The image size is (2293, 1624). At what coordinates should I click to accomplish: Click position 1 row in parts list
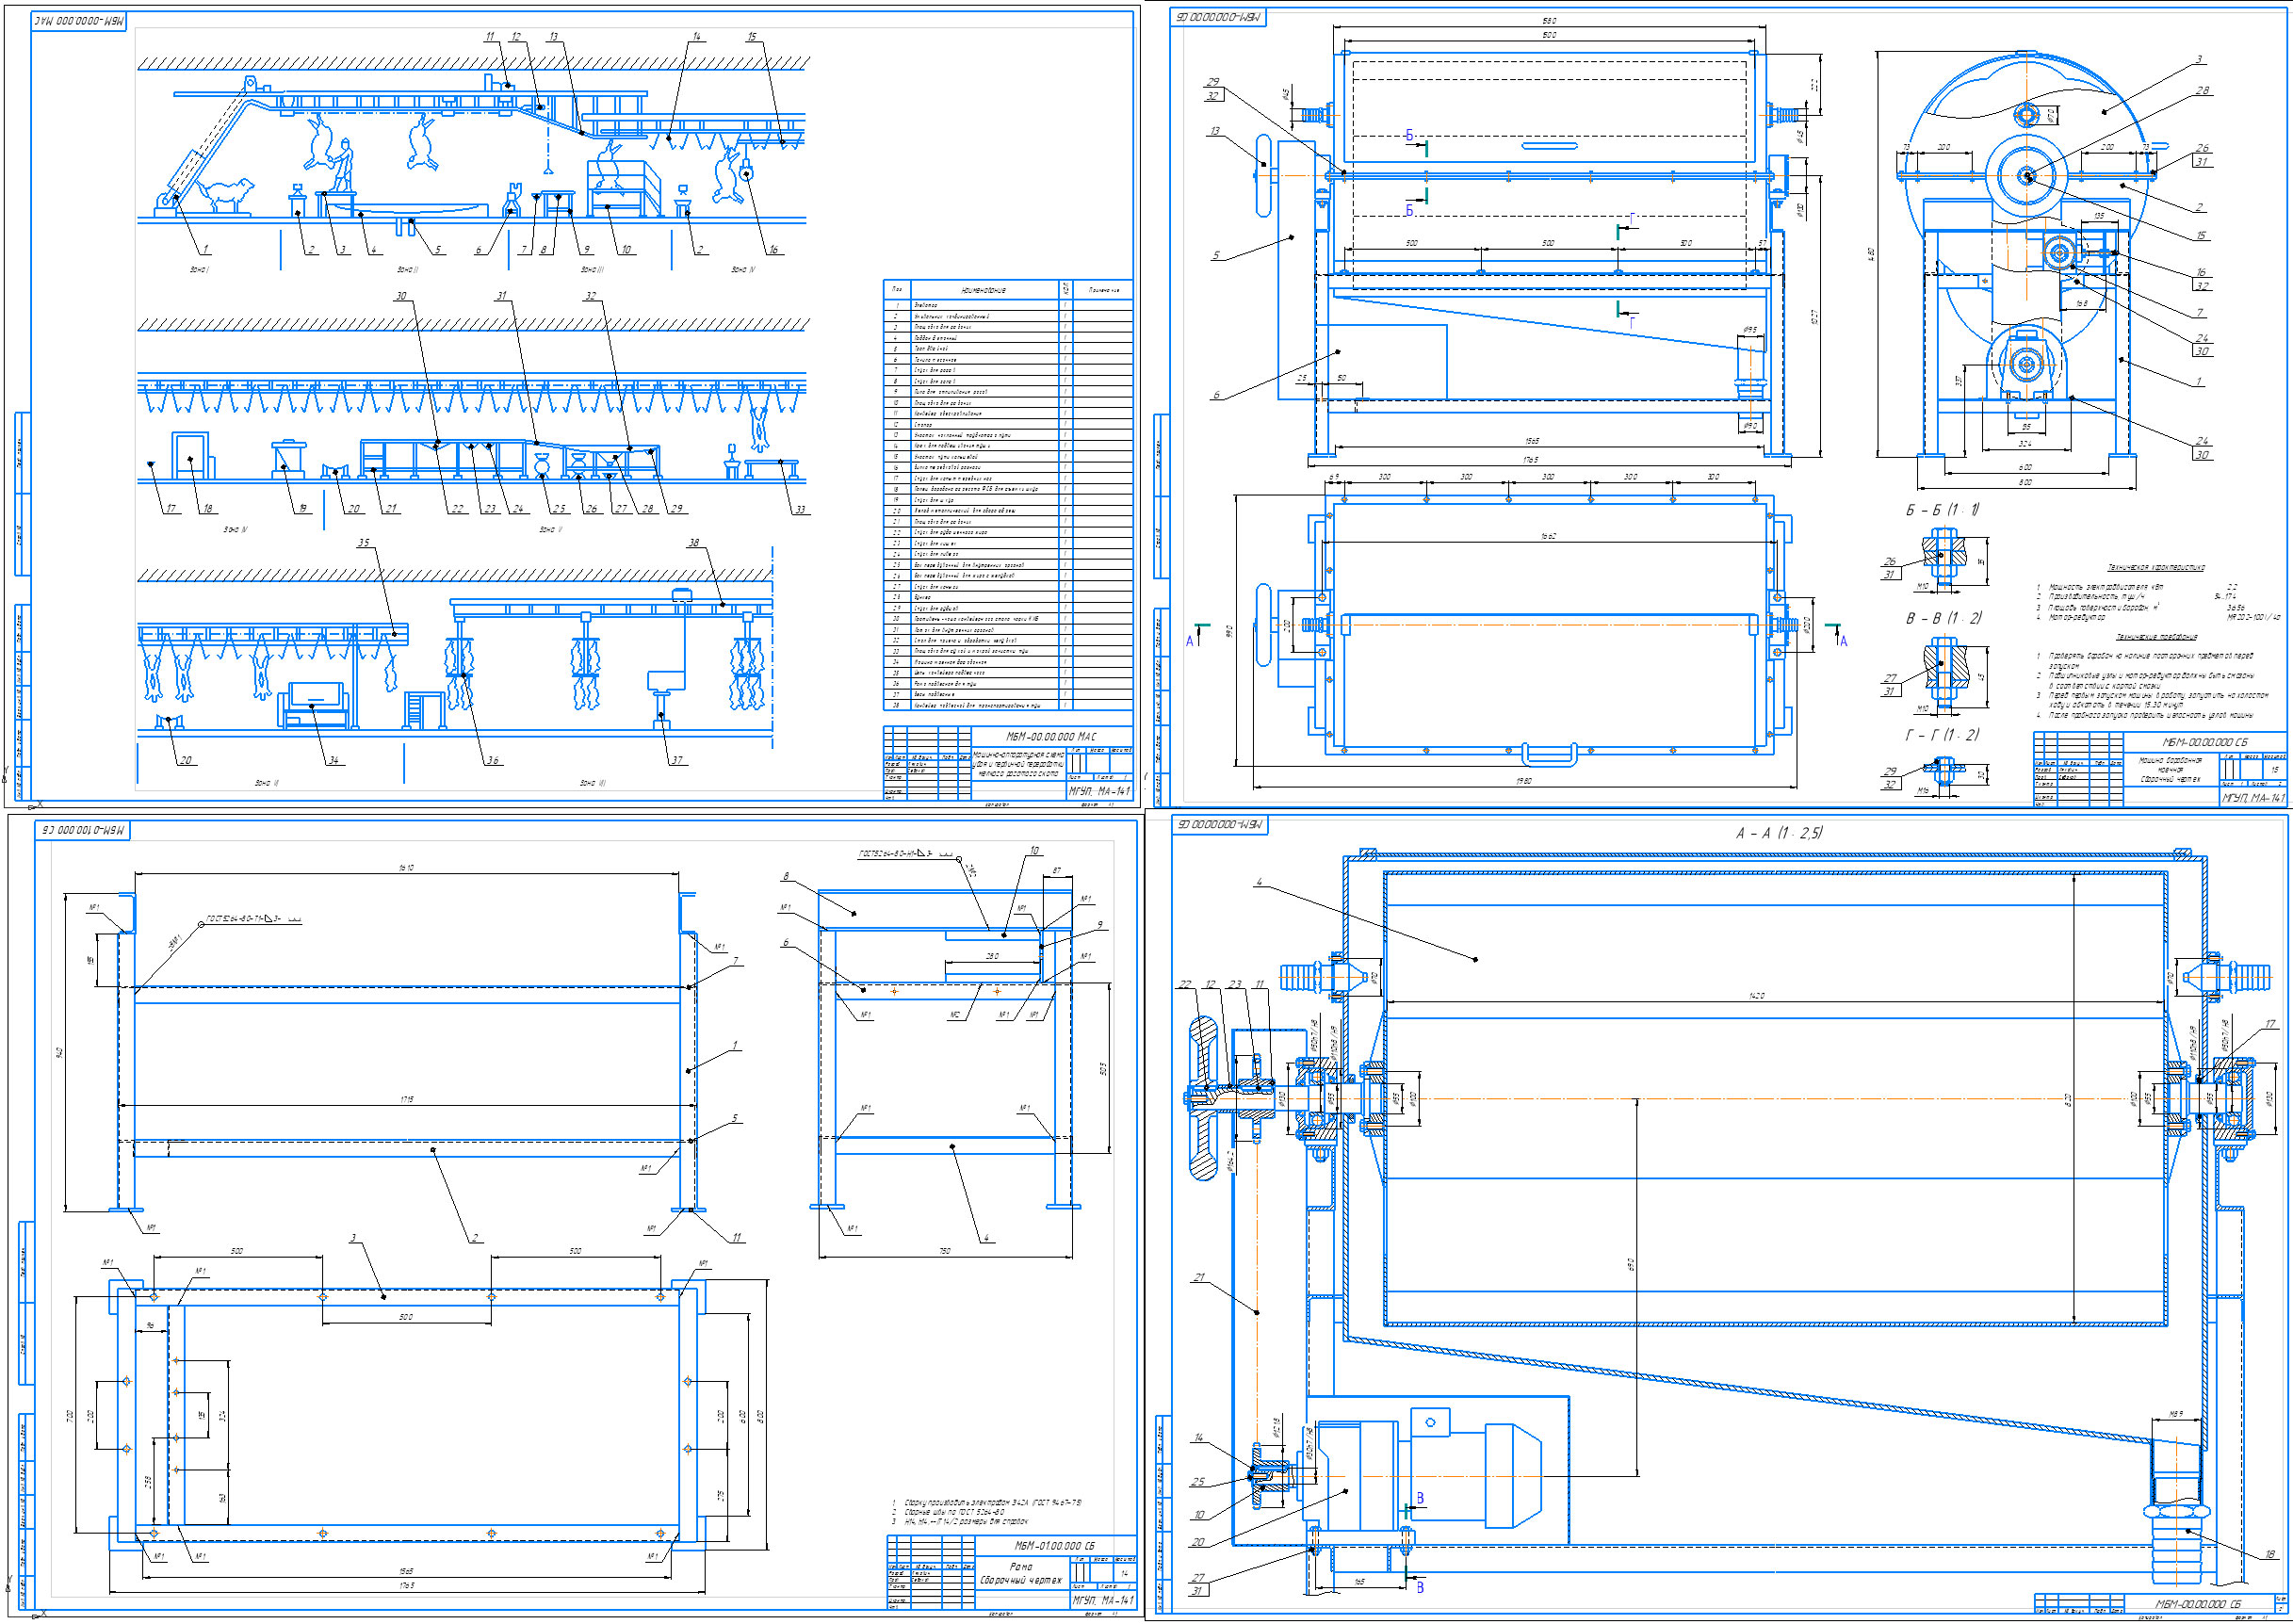1007,305
